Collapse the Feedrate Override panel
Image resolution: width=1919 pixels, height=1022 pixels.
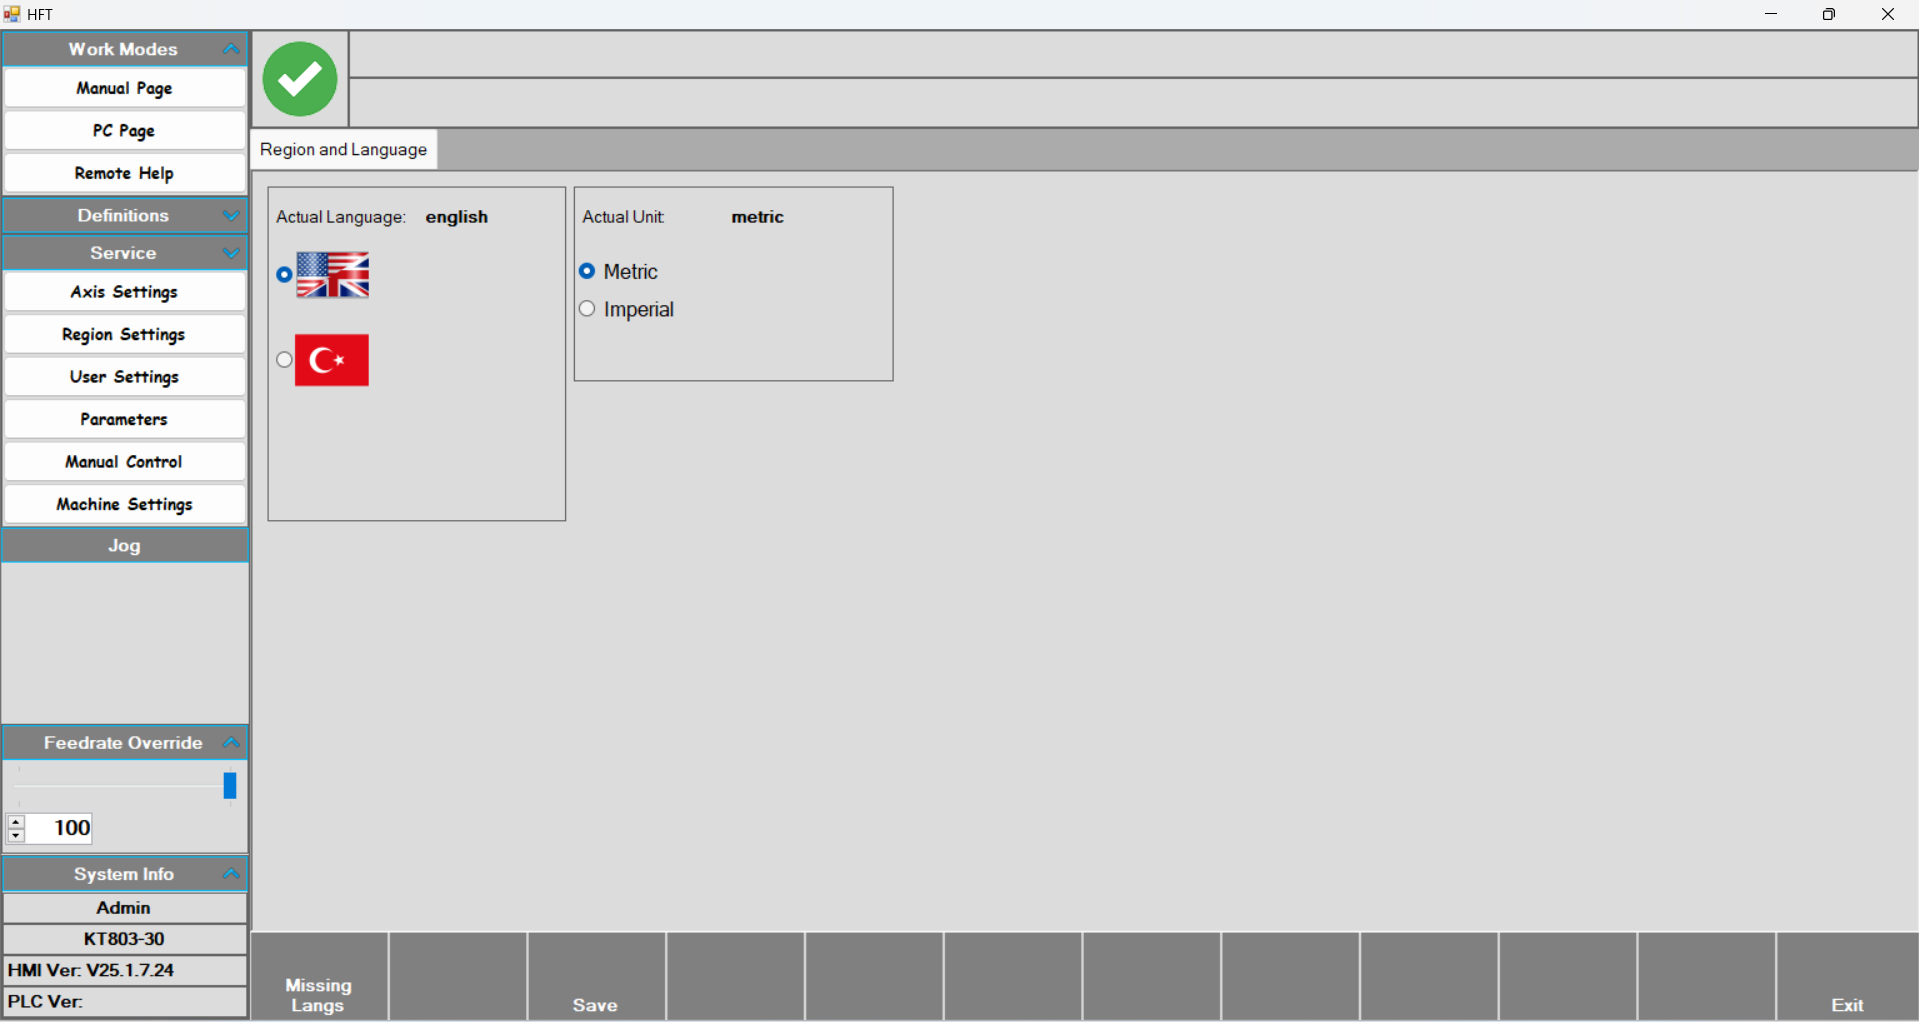pyautogui.click(x=231, y=742)
